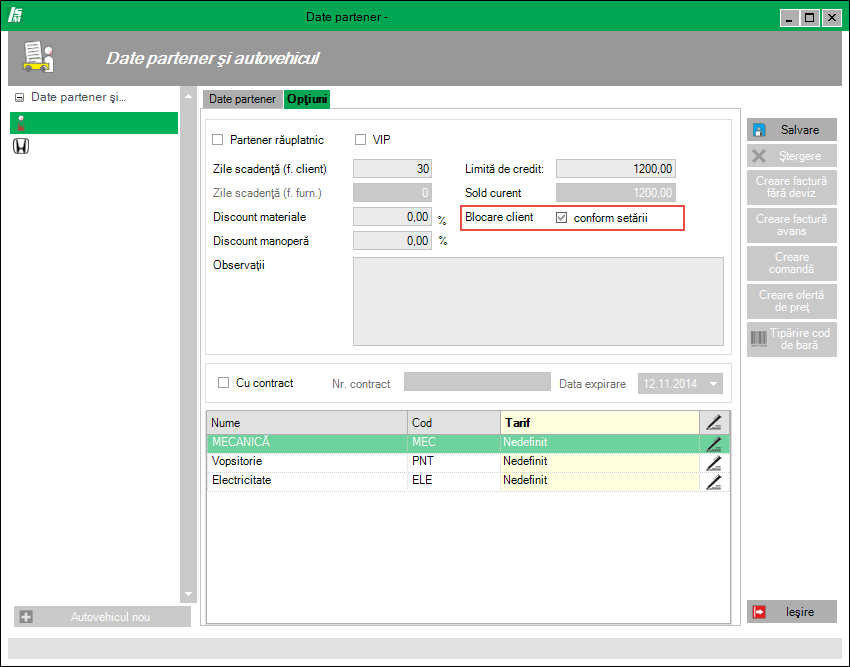Collapse the Date partener și... tree node
The height and width of the screenshot is (667, 850).
coord(20,98)
